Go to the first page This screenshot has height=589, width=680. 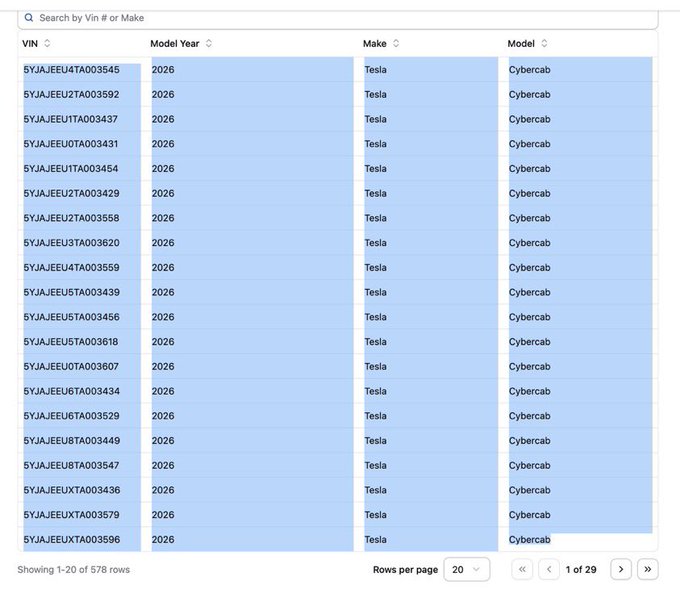[522, 569]
